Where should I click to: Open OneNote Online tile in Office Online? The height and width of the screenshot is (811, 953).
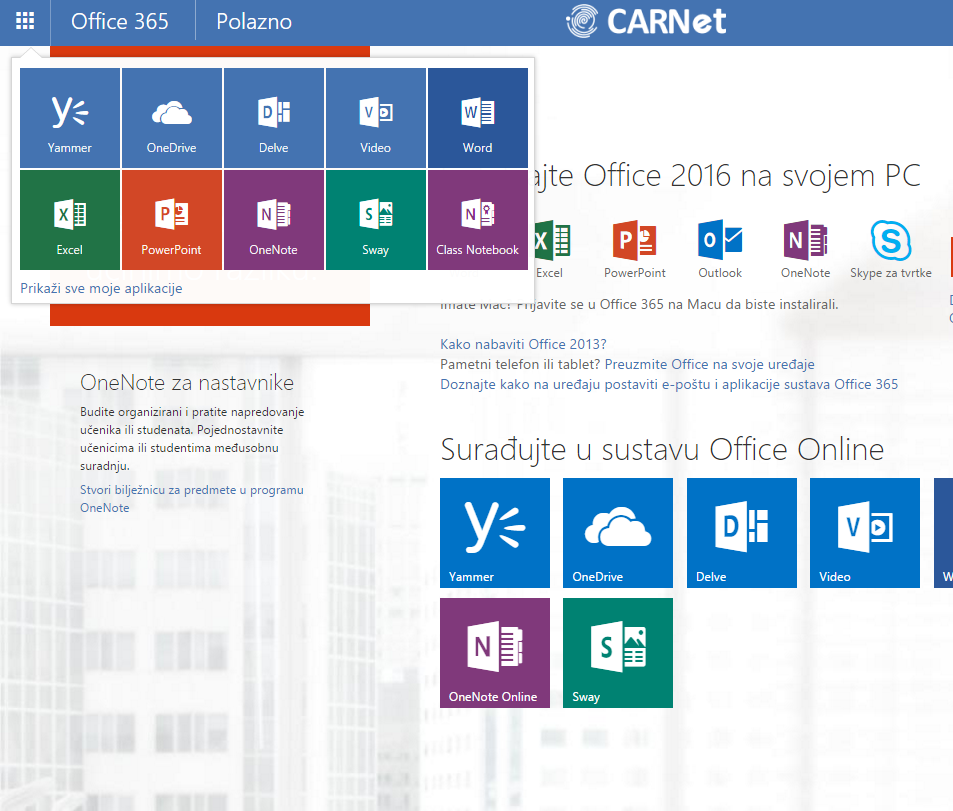pyautogui.click(x=495, y=652)
